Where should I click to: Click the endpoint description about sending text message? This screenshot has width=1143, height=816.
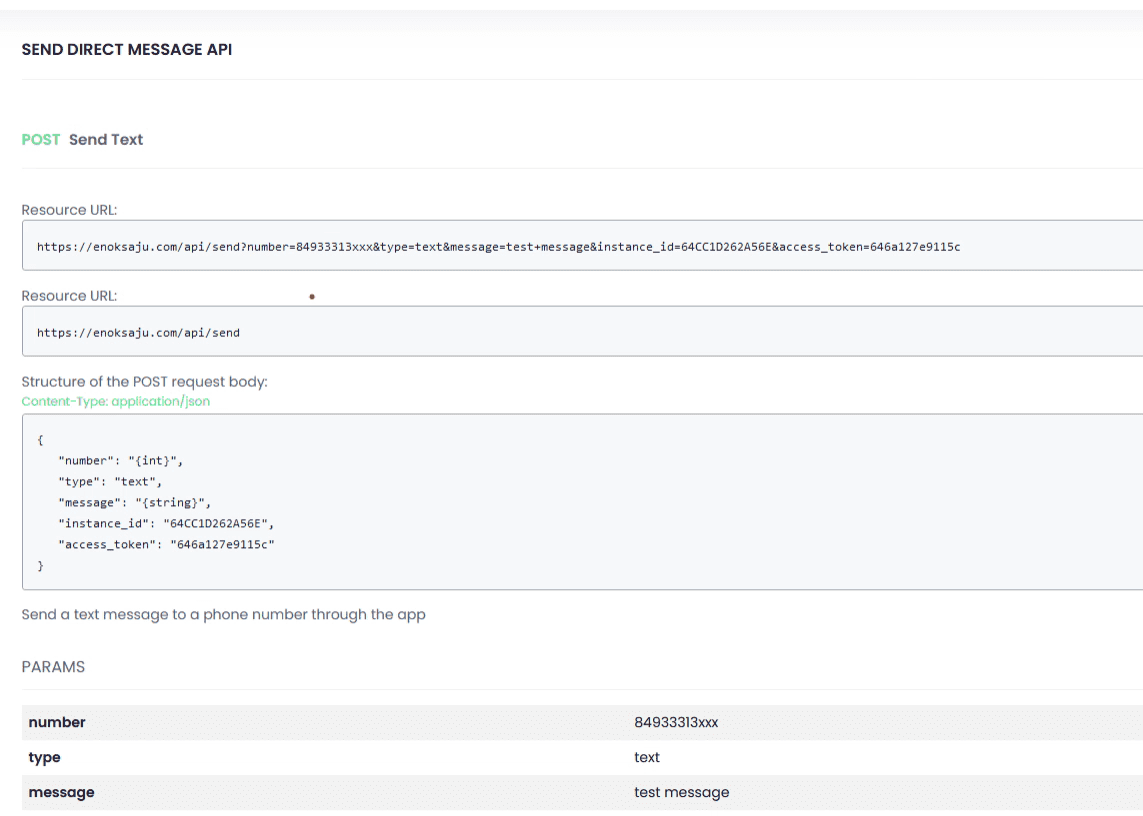(223, 615)
